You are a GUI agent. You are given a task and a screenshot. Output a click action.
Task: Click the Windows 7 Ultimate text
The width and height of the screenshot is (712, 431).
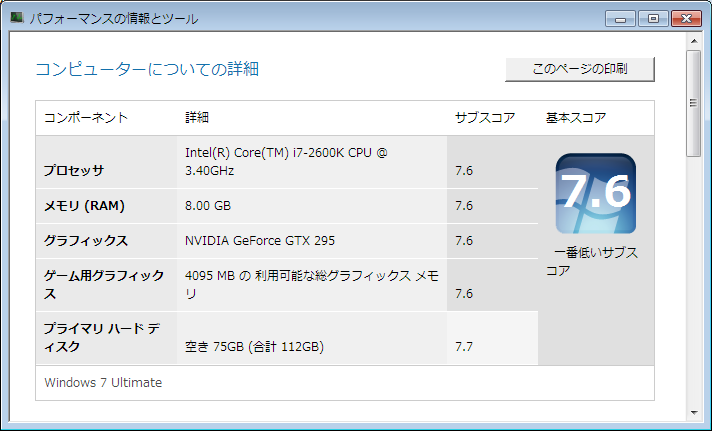(103, 383)
